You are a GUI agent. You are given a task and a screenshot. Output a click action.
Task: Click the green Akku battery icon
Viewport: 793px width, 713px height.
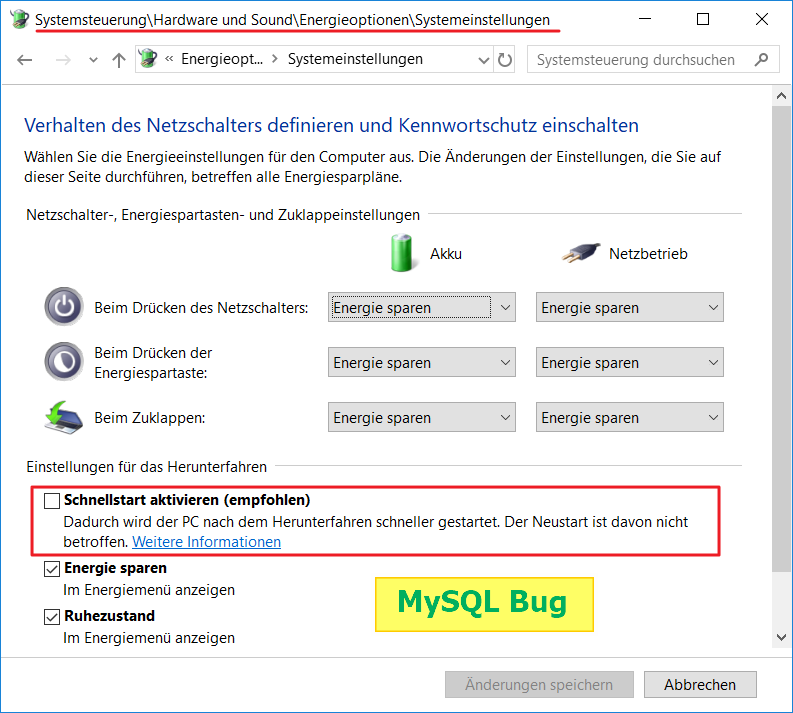(x=402, y=253)
